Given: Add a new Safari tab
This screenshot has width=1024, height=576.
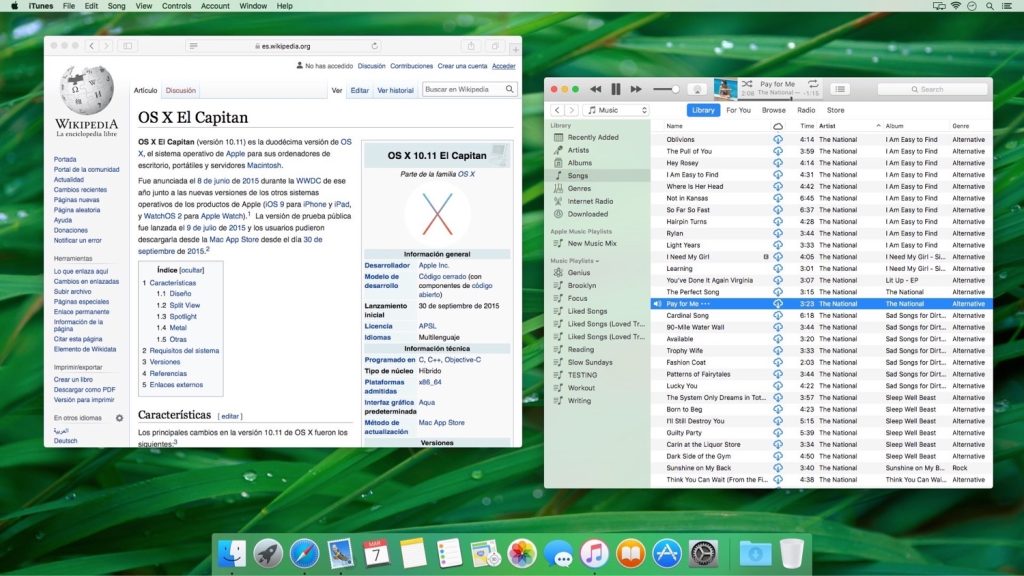Looking at the screenshot, I should click(x=515, y=49).
